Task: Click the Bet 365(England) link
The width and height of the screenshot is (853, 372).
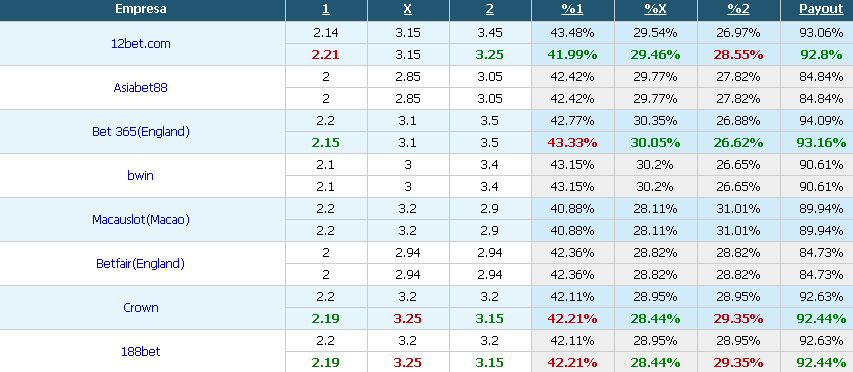Action: pos(141,132)
